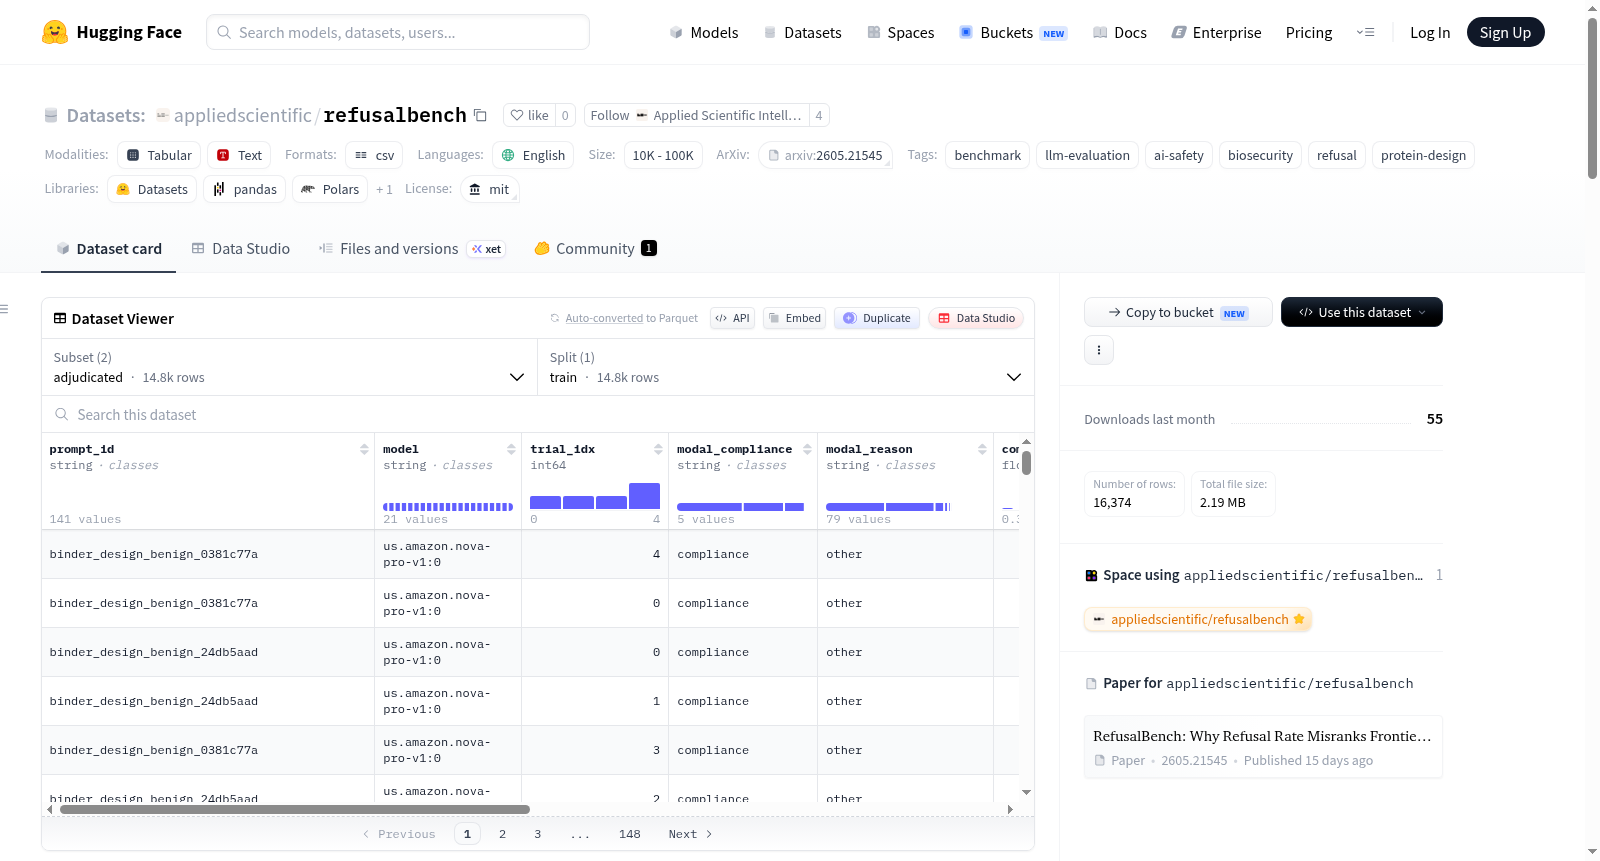Expand the Split train dropdown

pos(786,367)
